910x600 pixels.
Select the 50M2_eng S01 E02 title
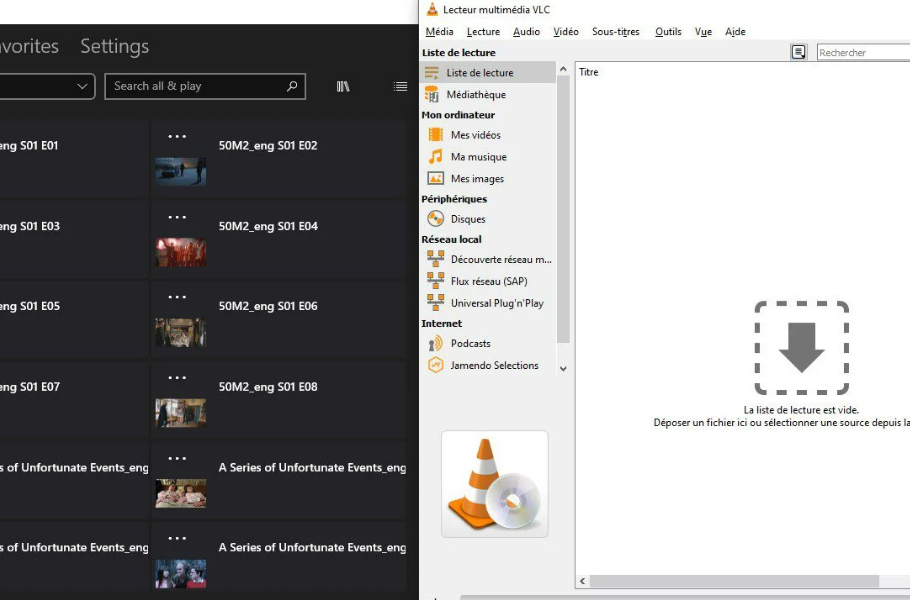tap(268, 146)
